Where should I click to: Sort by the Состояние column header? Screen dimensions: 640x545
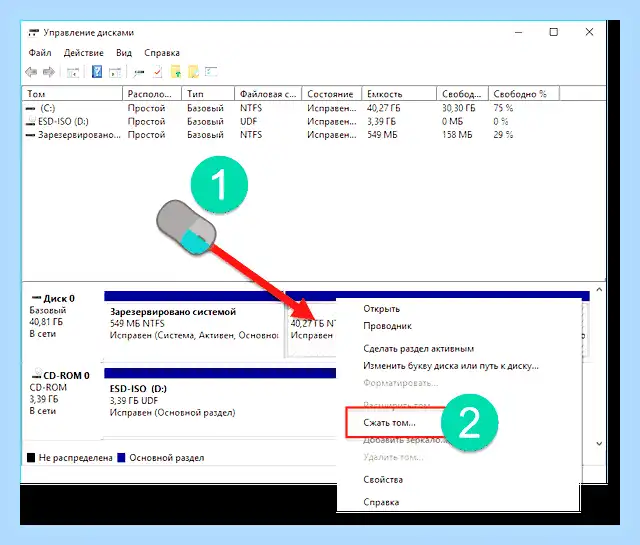(332, 94)
